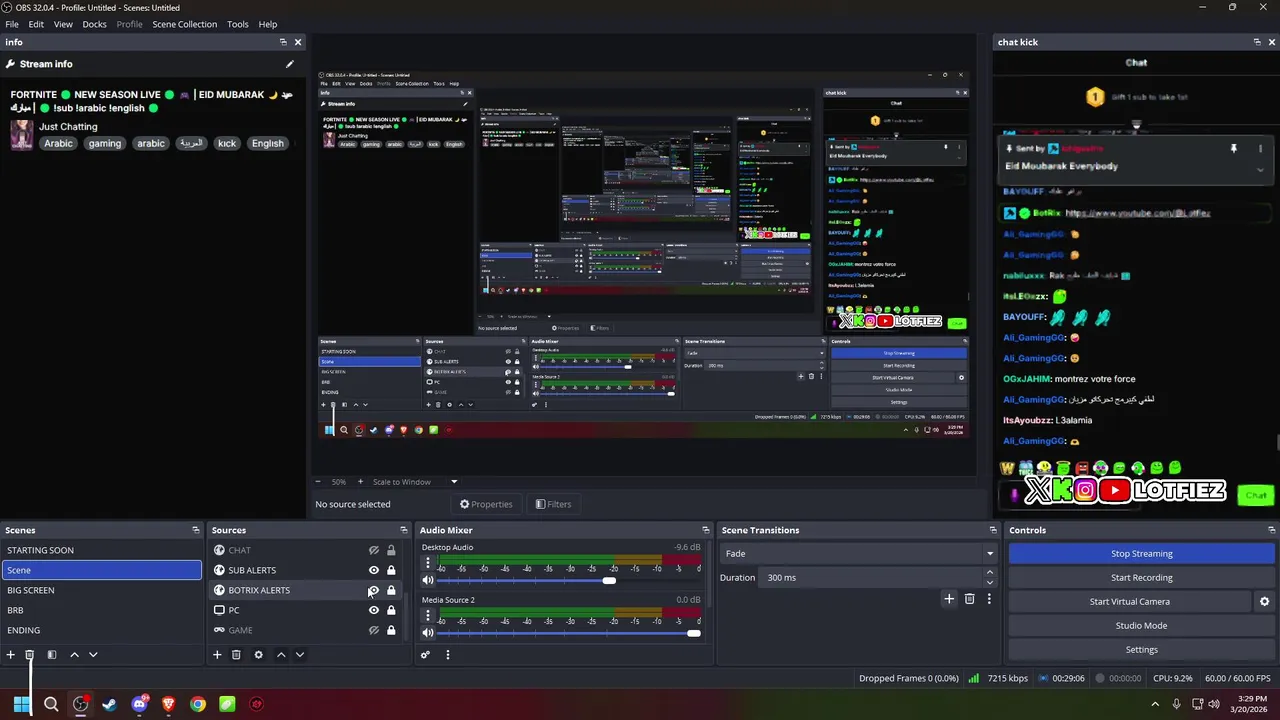Open advanced audio properties gears icon

(425, 655)
